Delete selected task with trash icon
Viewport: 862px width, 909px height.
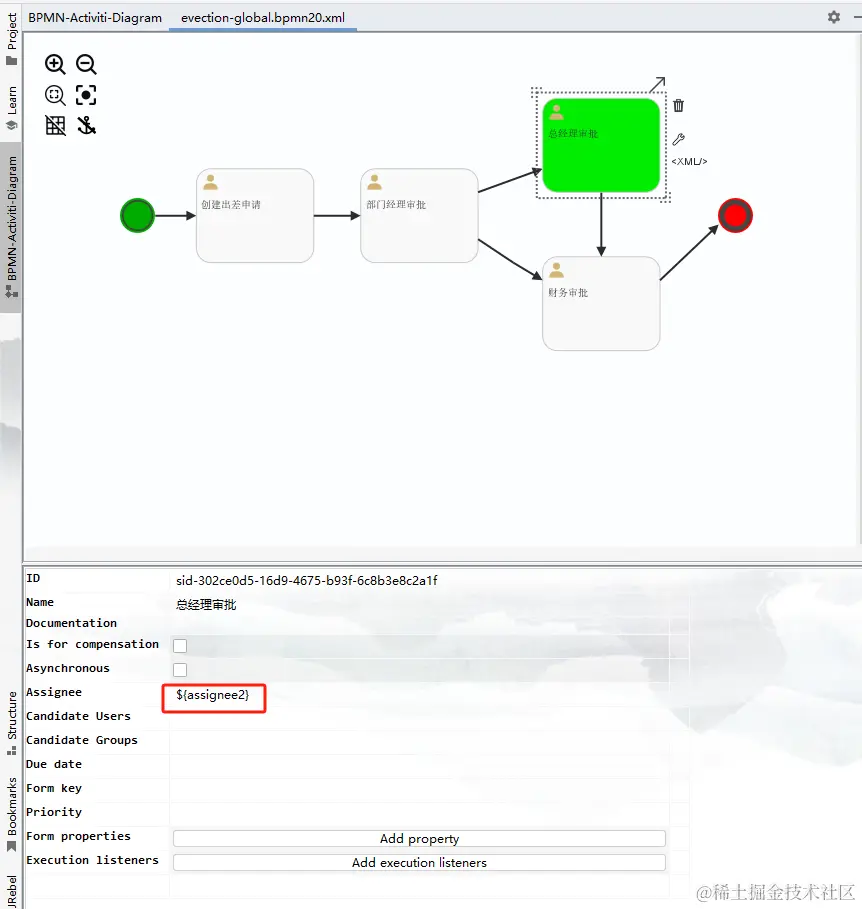coord(678,106)
